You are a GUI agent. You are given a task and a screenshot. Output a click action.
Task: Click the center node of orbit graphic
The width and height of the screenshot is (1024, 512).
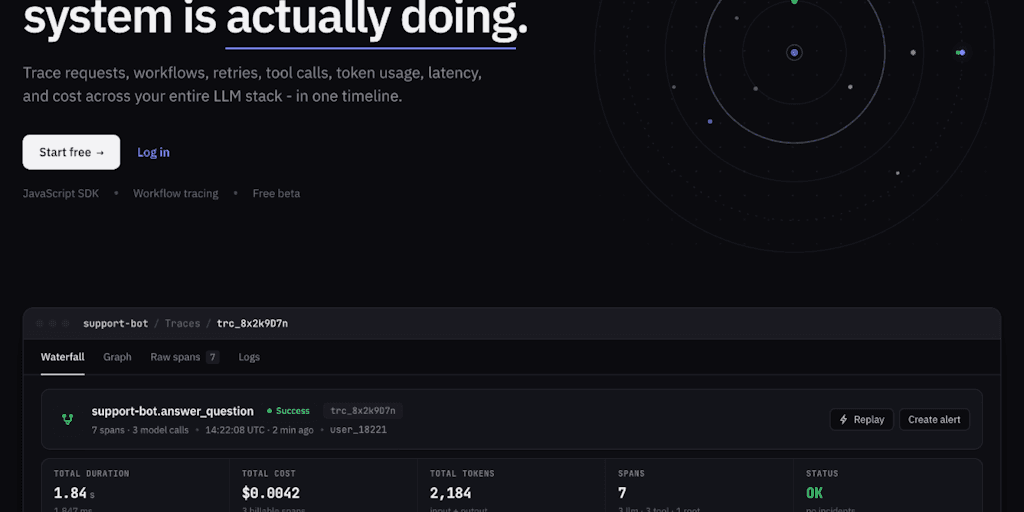(794, 53)
